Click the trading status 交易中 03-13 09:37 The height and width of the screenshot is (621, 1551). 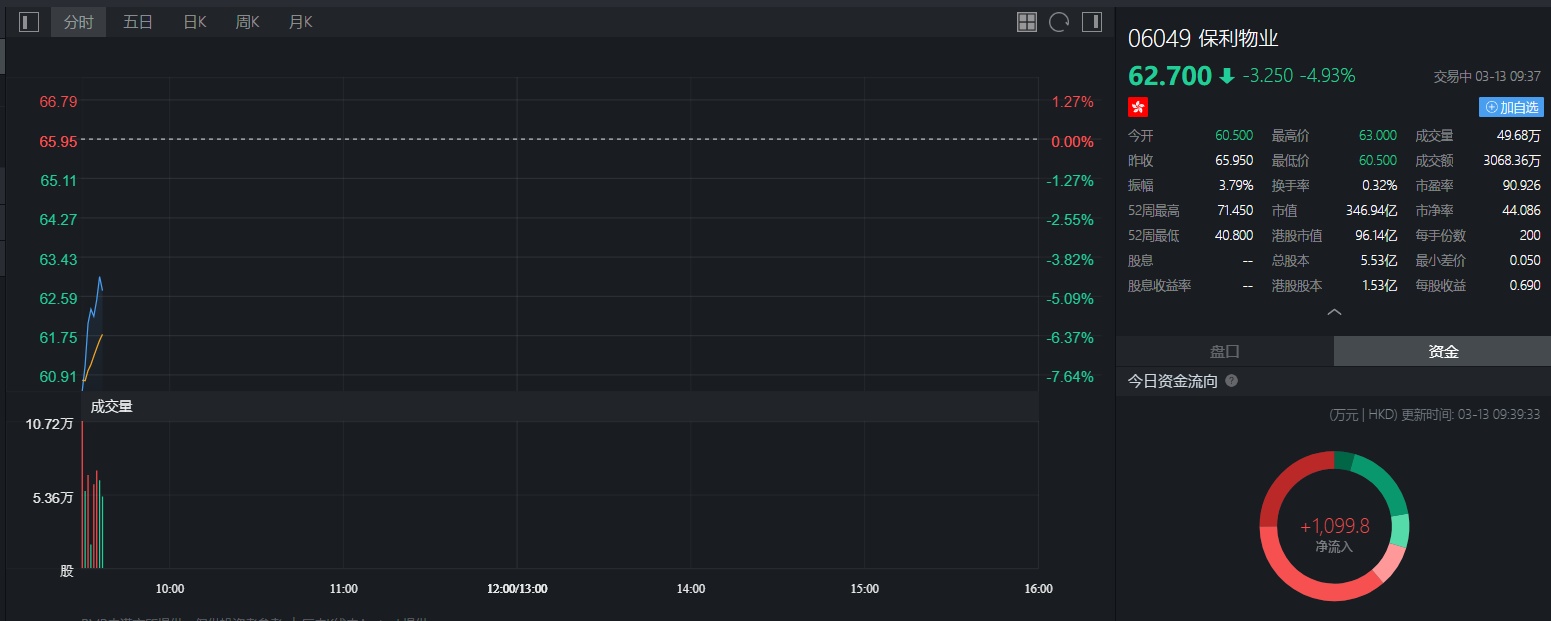pos(1486,76)
